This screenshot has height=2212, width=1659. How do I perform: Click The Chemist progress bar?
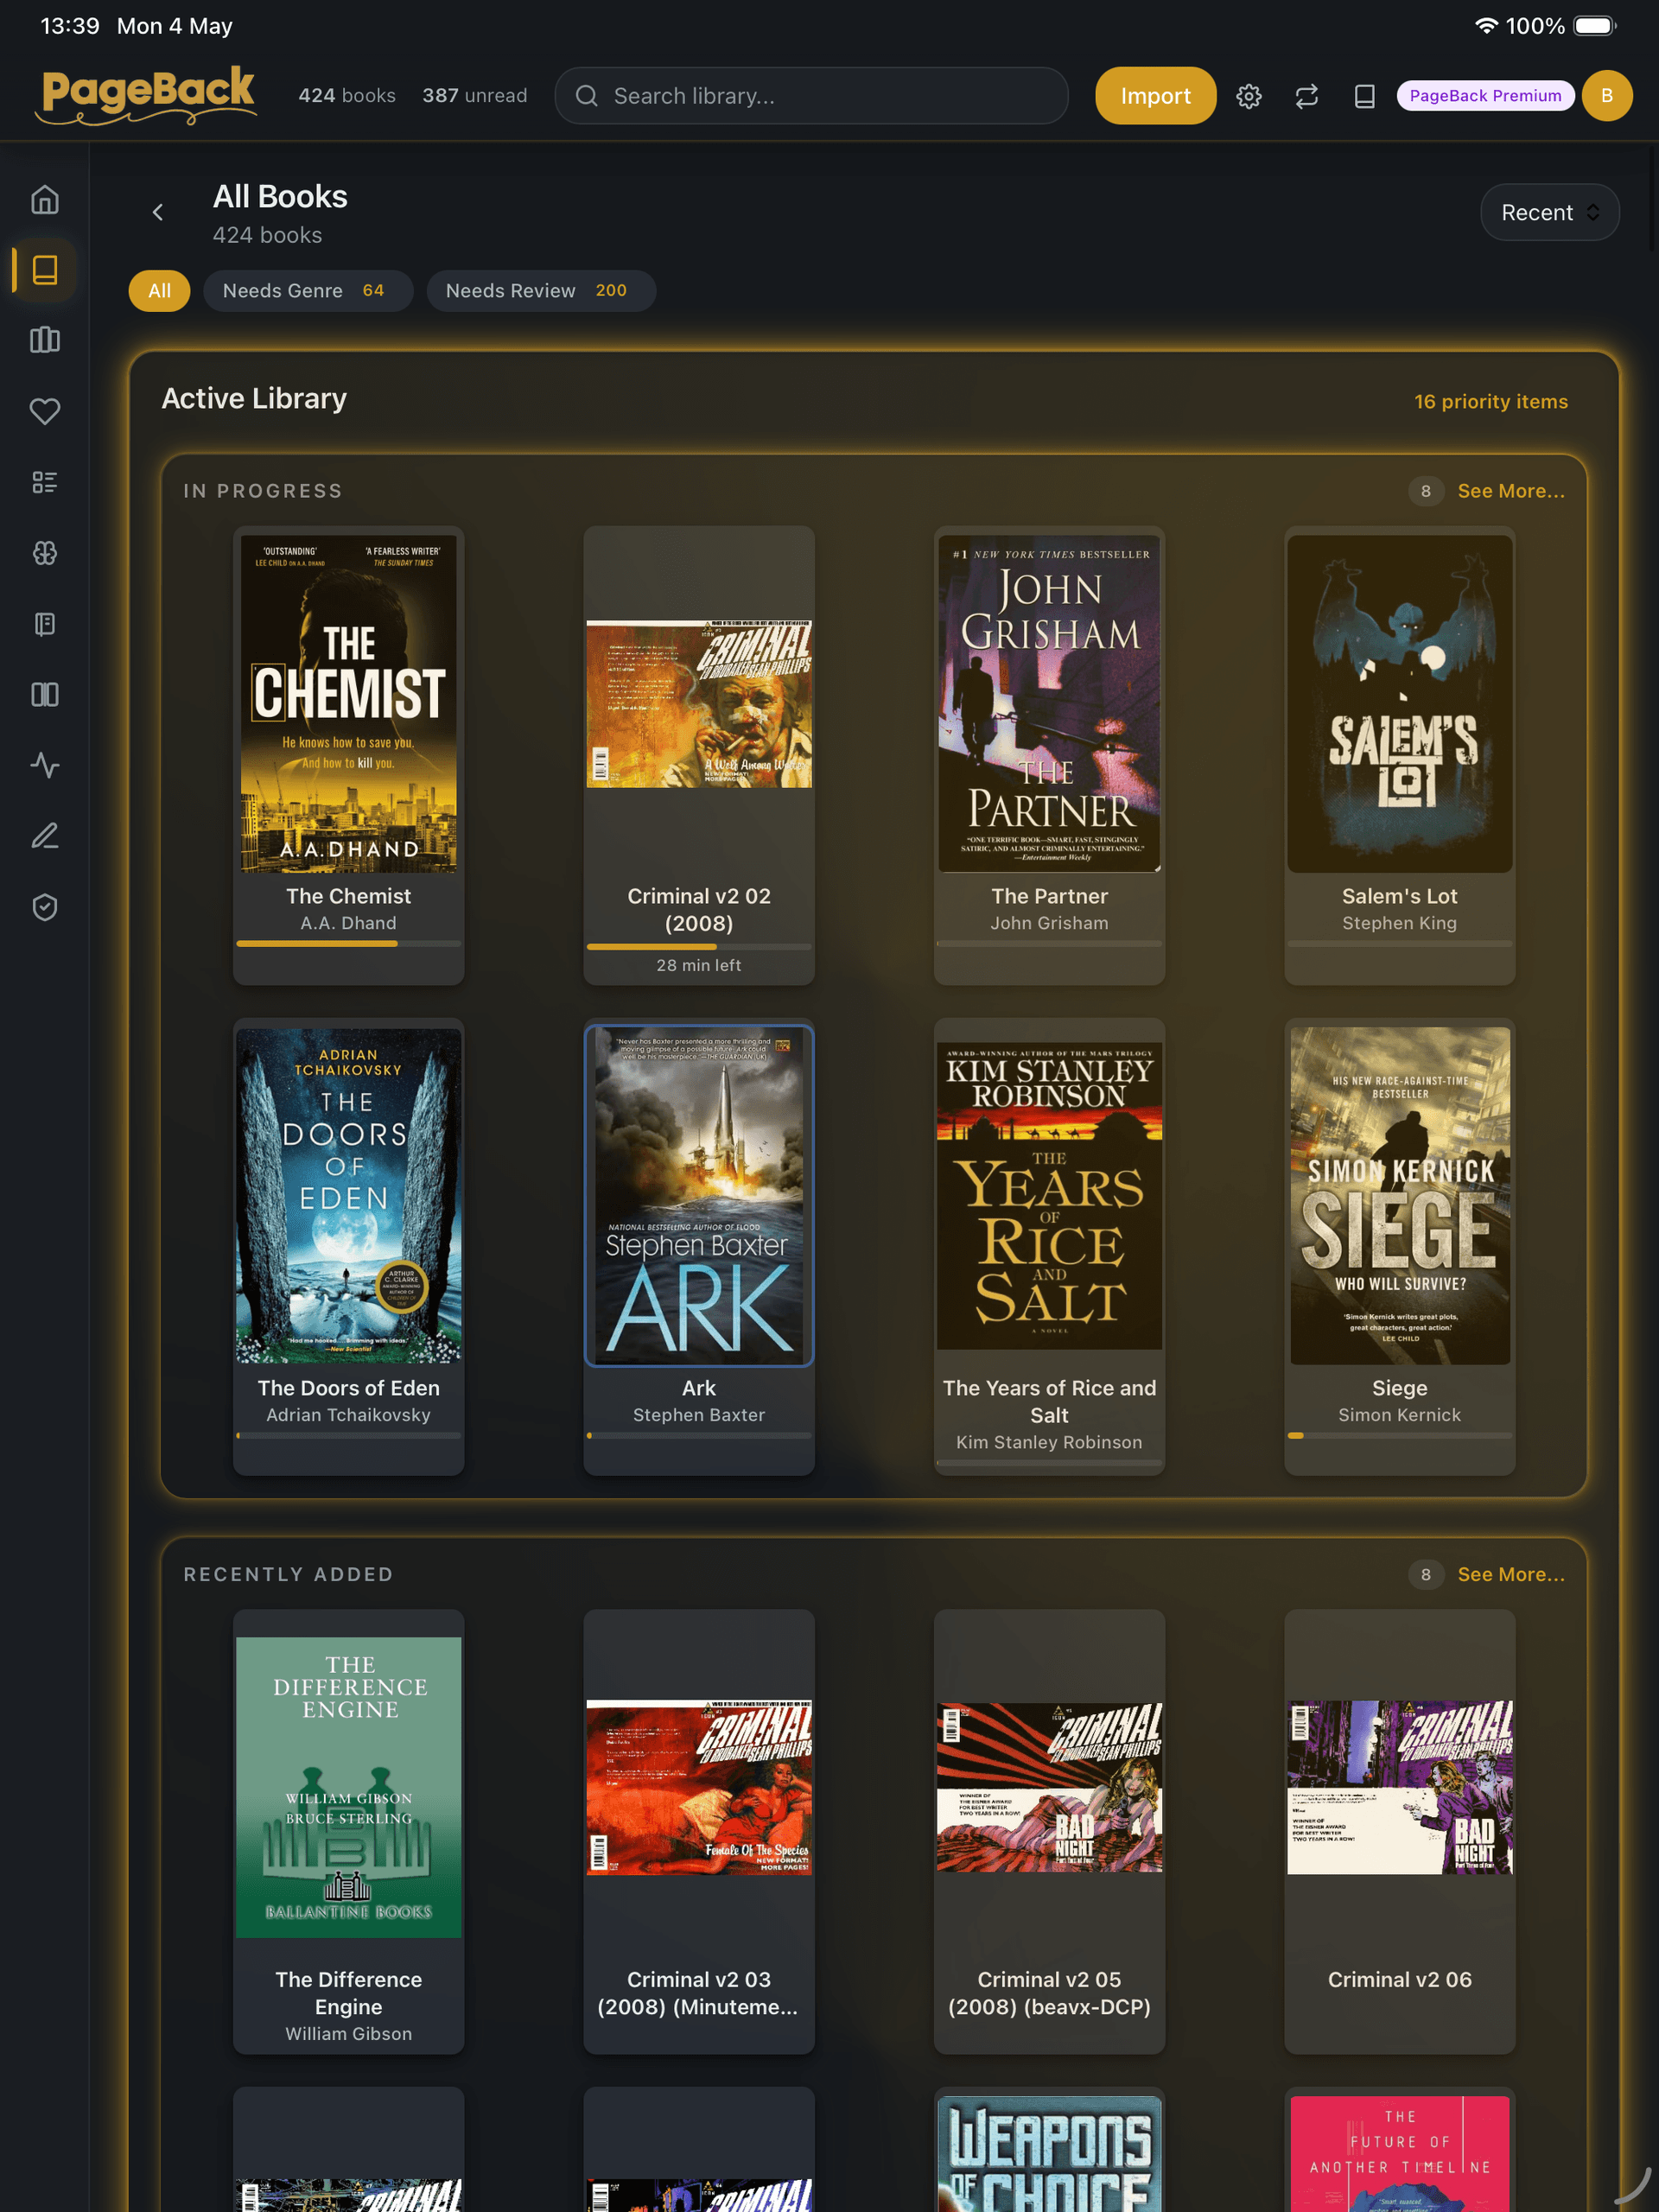(348, 943)
